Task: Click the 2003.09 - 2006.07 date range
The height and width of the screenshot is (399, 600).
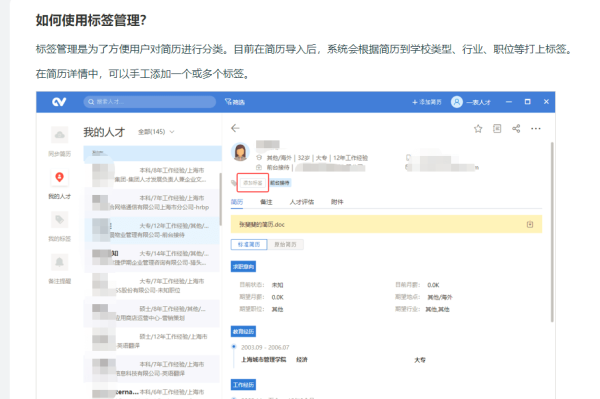Action: click(x=265, y=347)
